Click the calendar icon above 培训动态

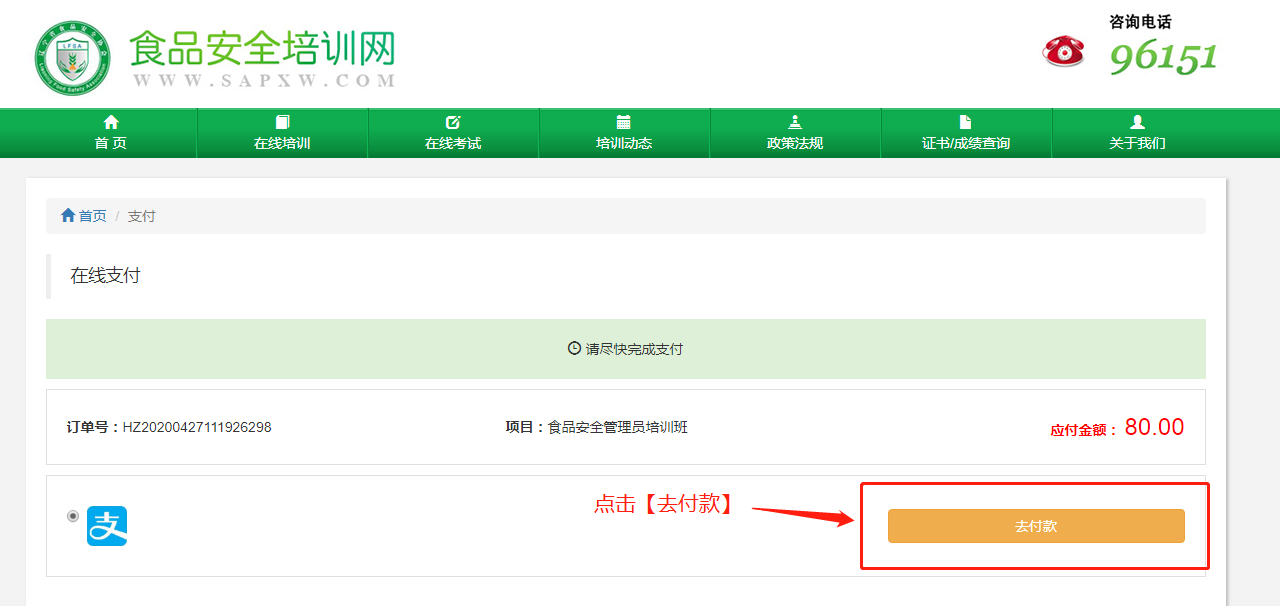tap(624, 122)
